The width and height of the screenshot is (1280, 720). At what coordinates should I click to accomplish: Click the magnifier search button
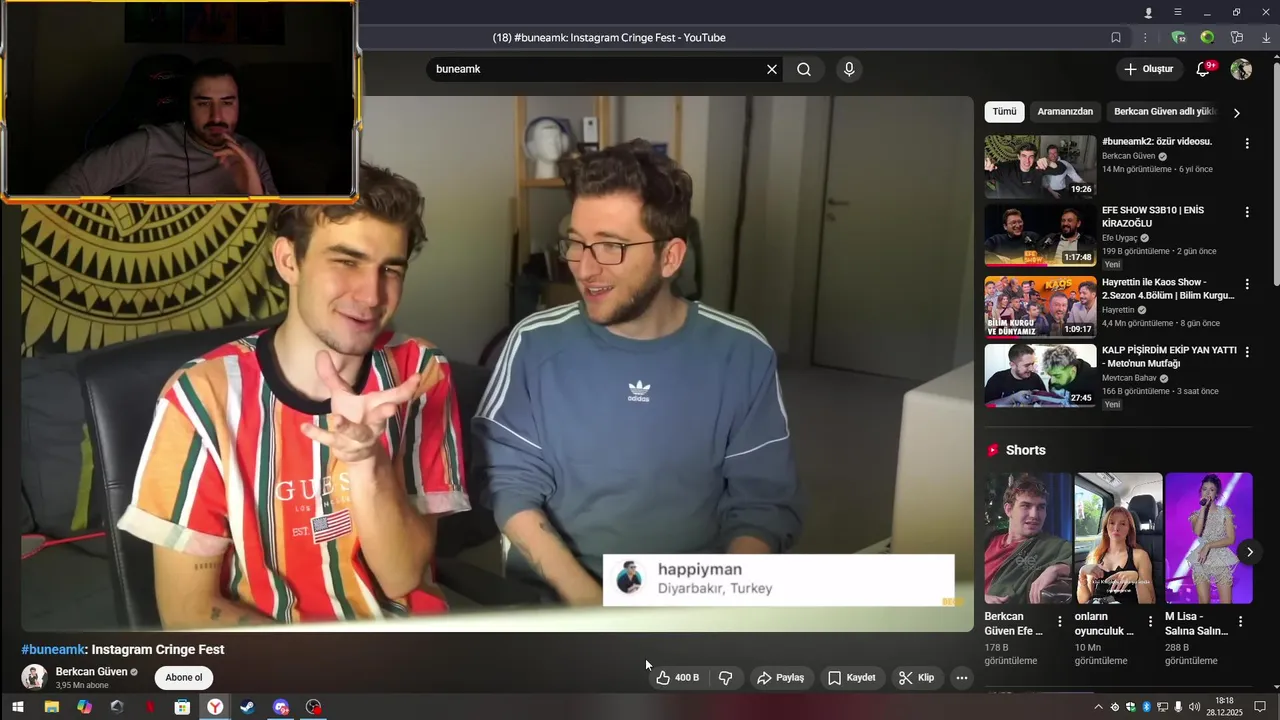pyautogui.click(x=804, y=69)
